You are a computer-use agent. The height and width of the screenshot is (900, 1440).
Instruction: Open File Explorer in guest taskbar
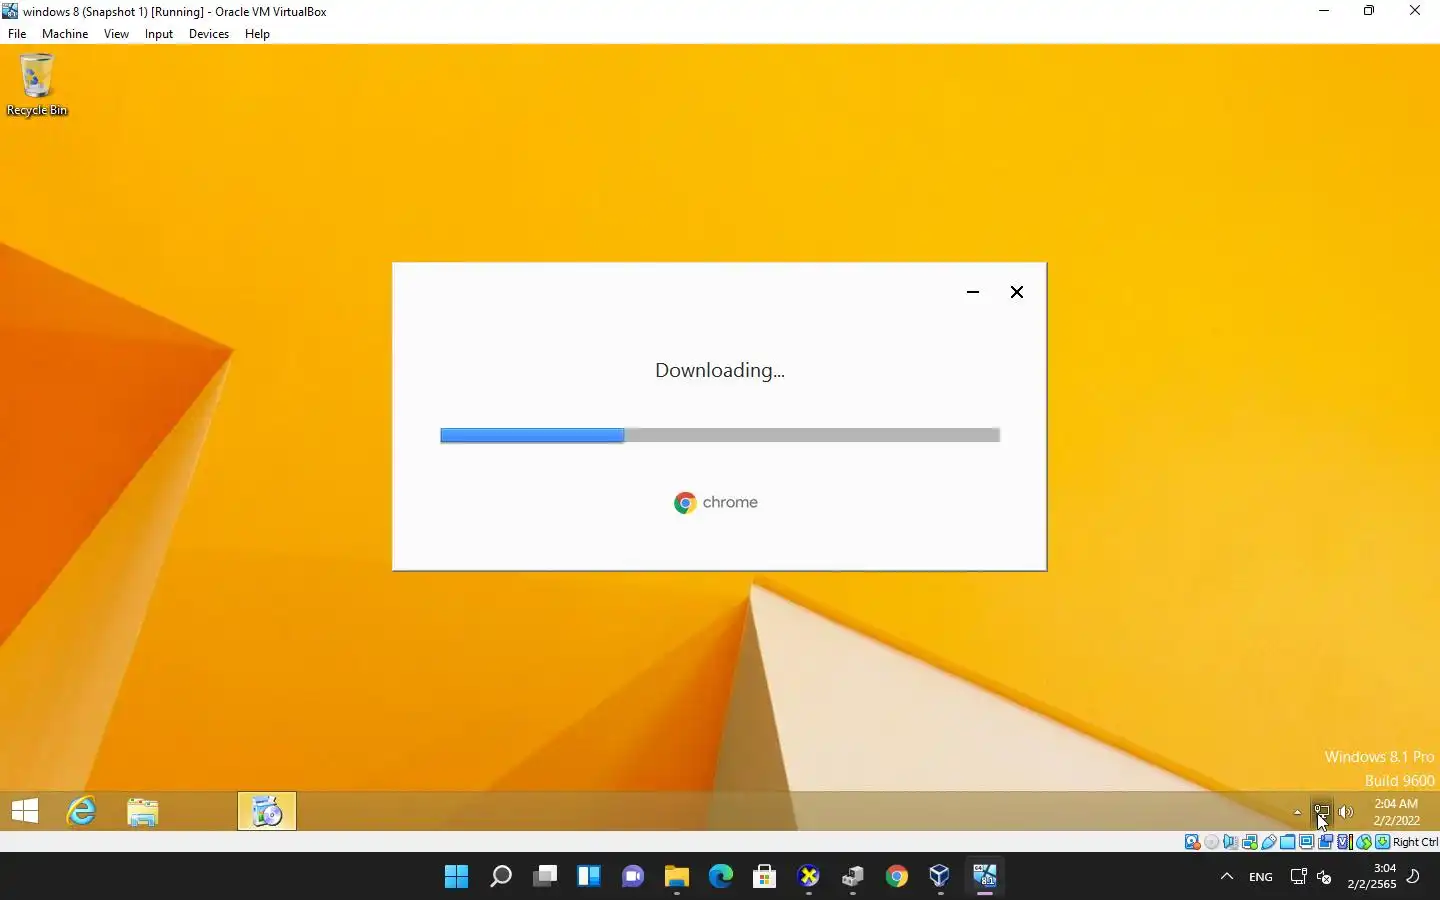[143, 811]
